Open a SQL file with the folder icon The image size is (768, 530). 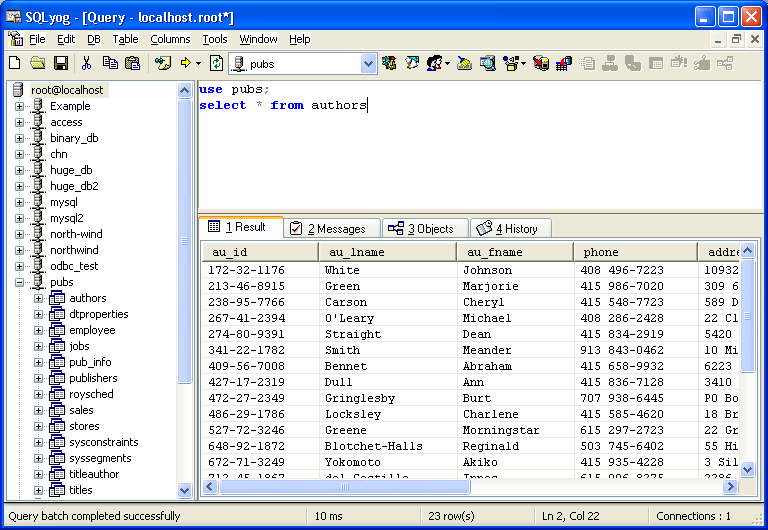point(38,63)
